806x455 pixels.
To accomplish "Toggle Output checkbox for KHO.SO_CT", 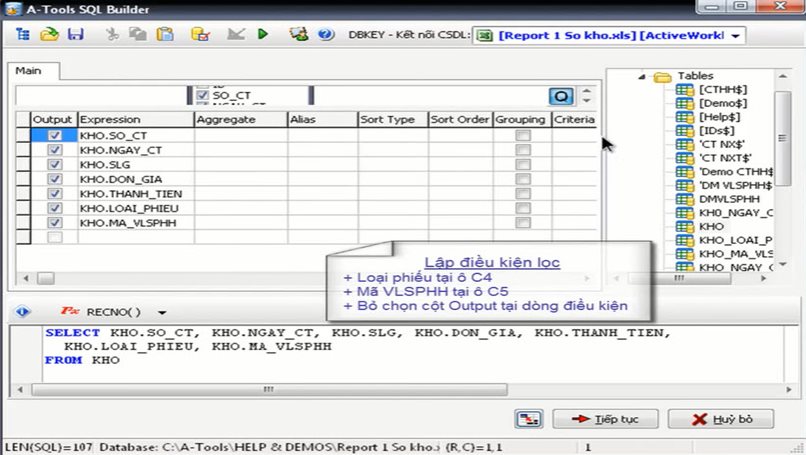I will click(x=54, y=135).
